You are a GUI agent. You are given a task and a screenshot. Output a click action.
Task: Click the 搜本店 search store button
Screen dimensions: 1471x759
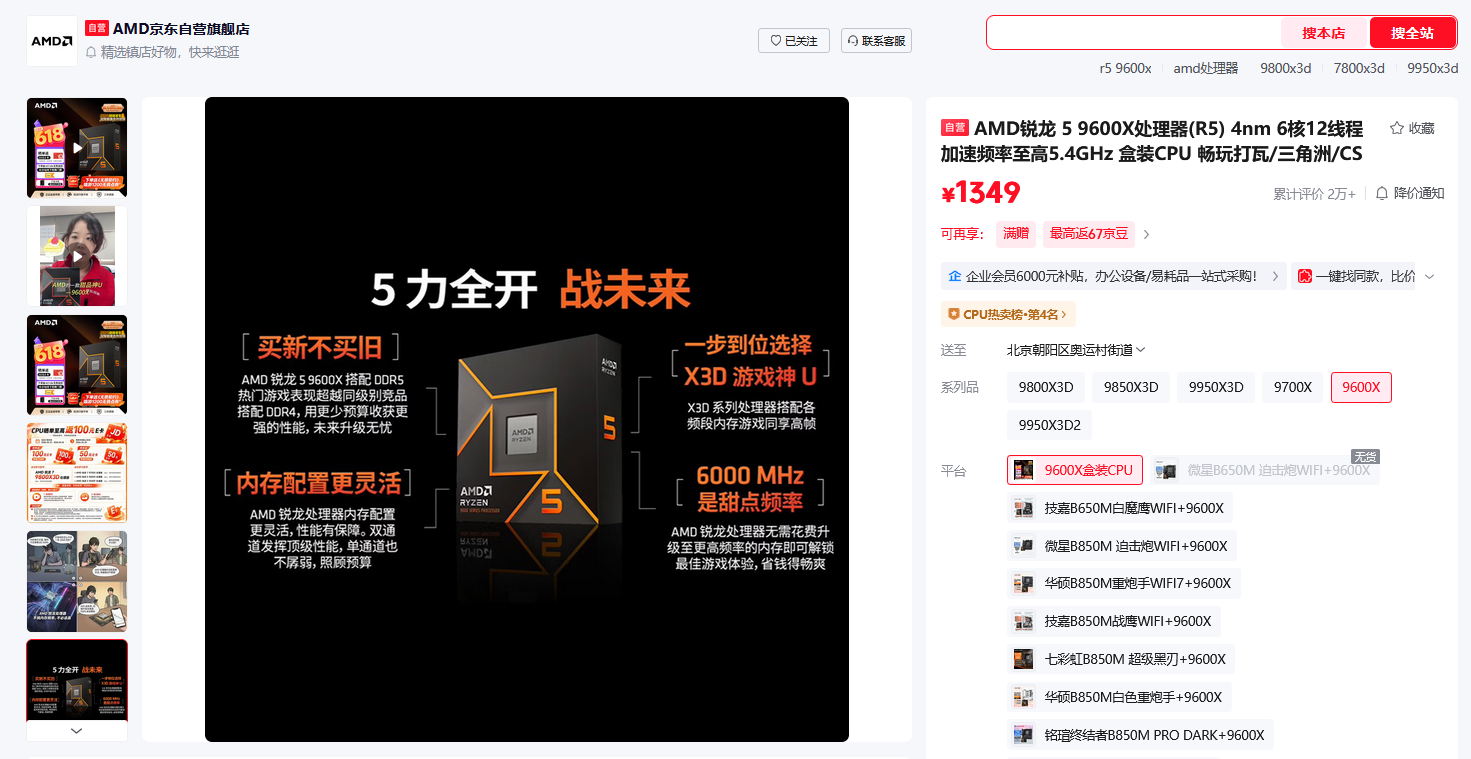1324,33
